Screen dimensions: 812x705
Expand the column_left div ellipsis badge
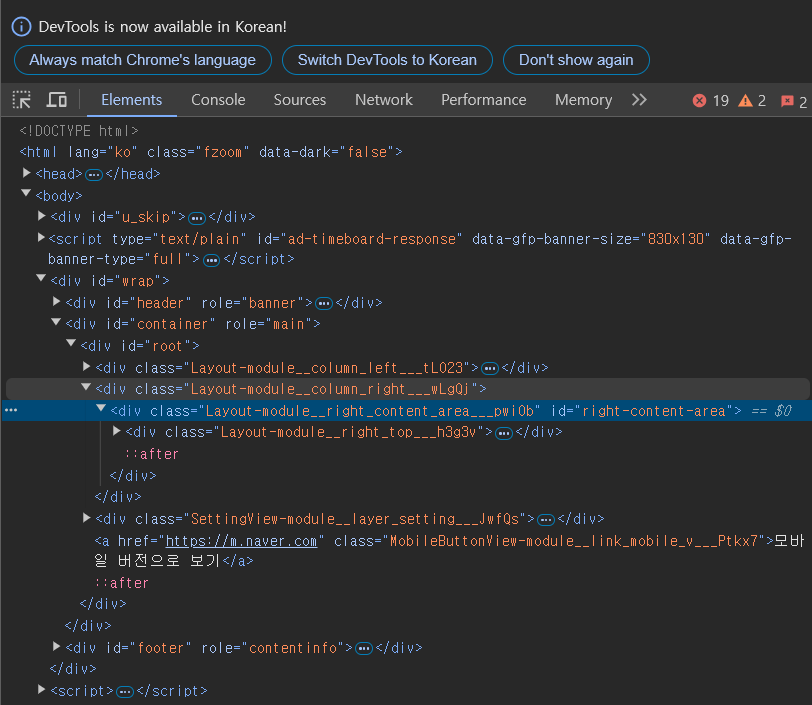point(489,369)
